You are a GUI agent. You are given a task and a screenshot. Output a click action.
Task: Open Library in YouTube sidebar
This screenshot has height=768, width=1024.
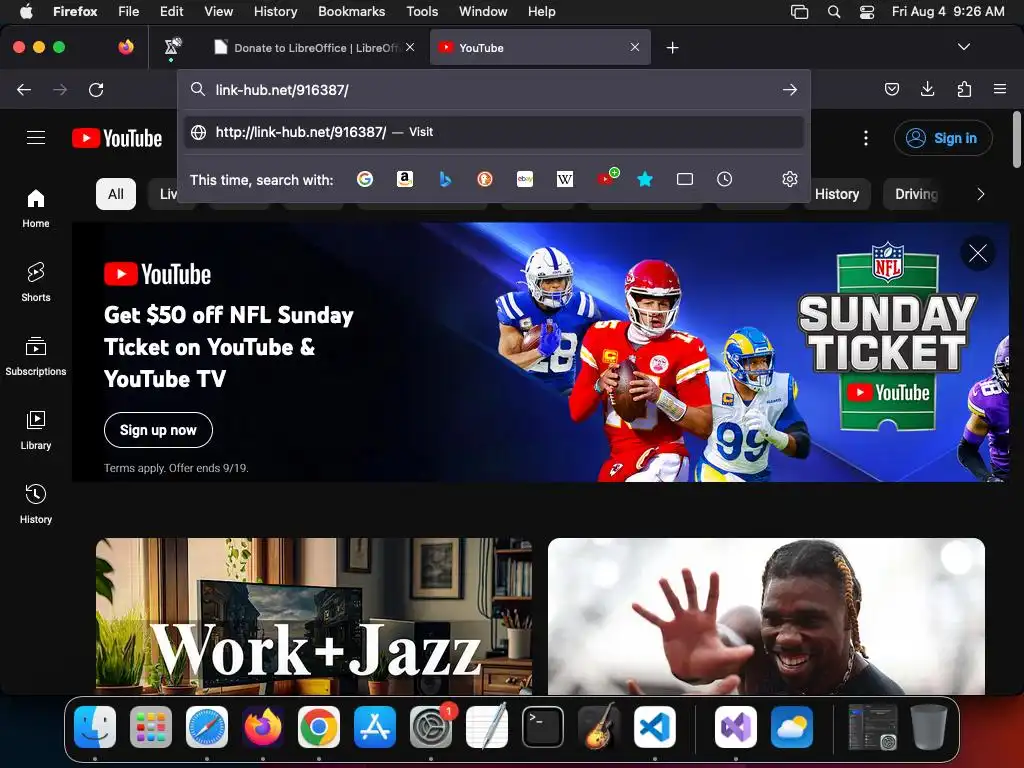click(36, 430)
